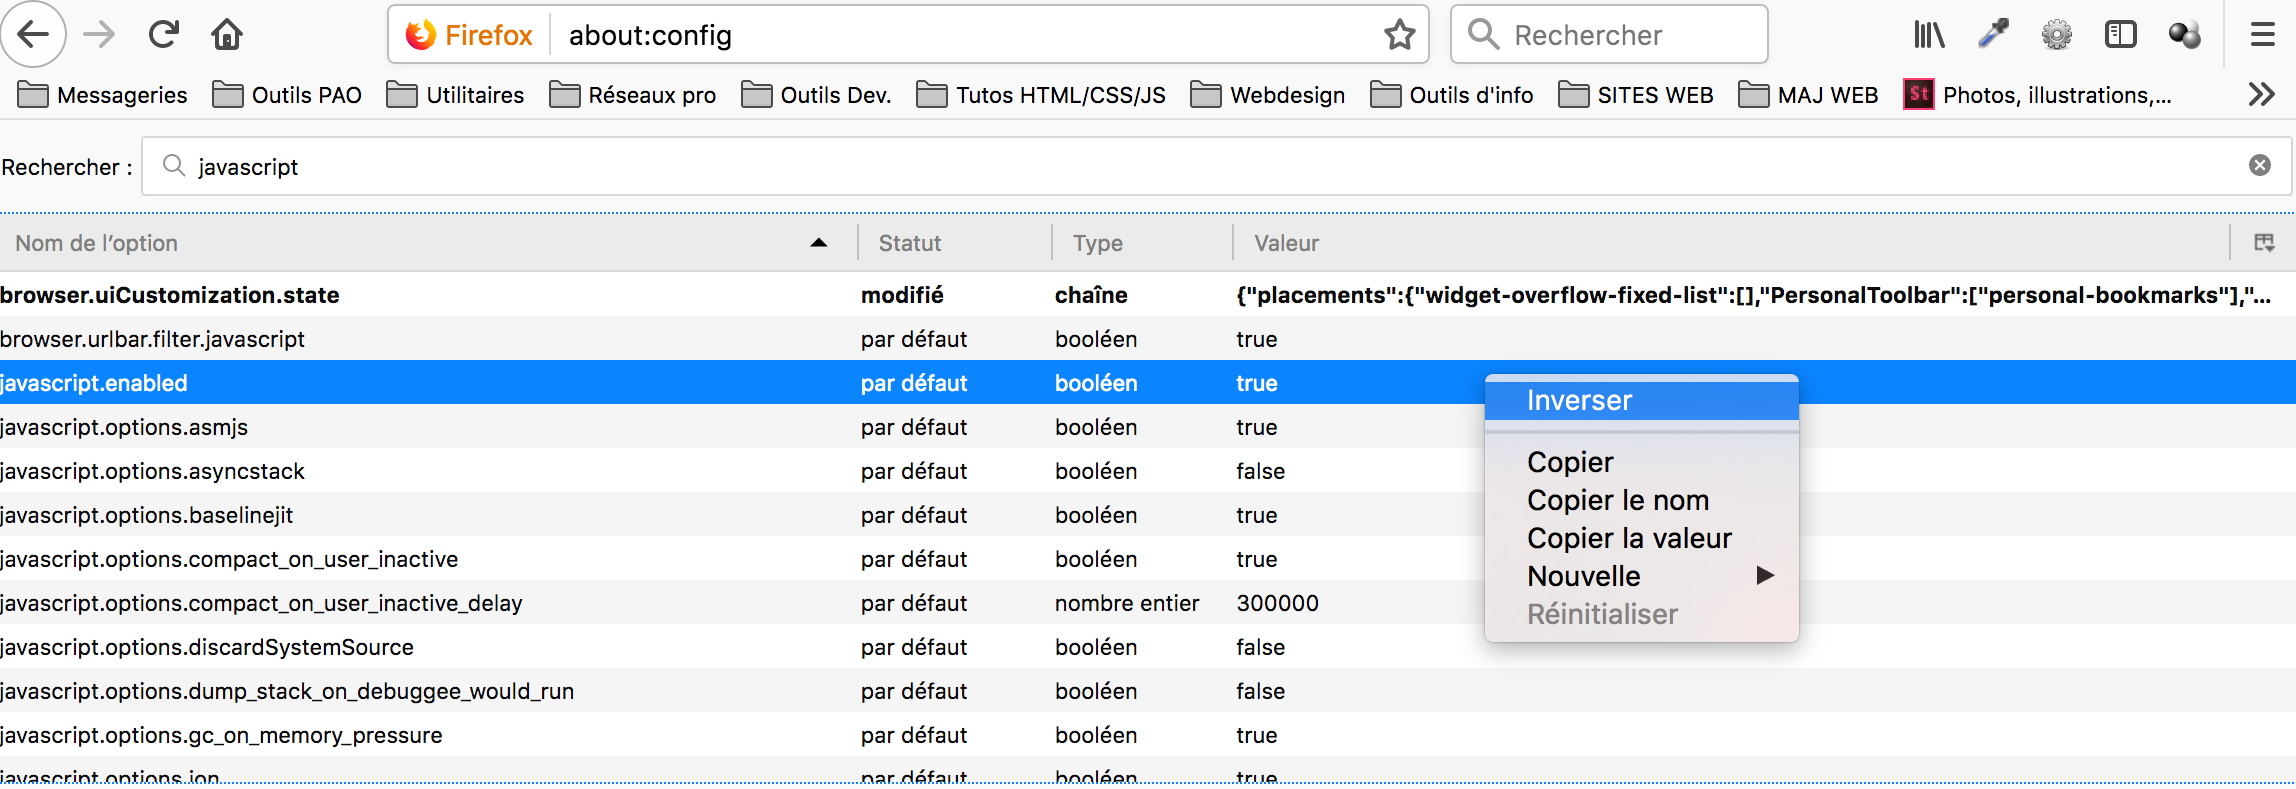The image size is (2296, 789).
Task: Click the overlapping spheres extension icon
Action: pyautogui.click(x=2185, y=35)
